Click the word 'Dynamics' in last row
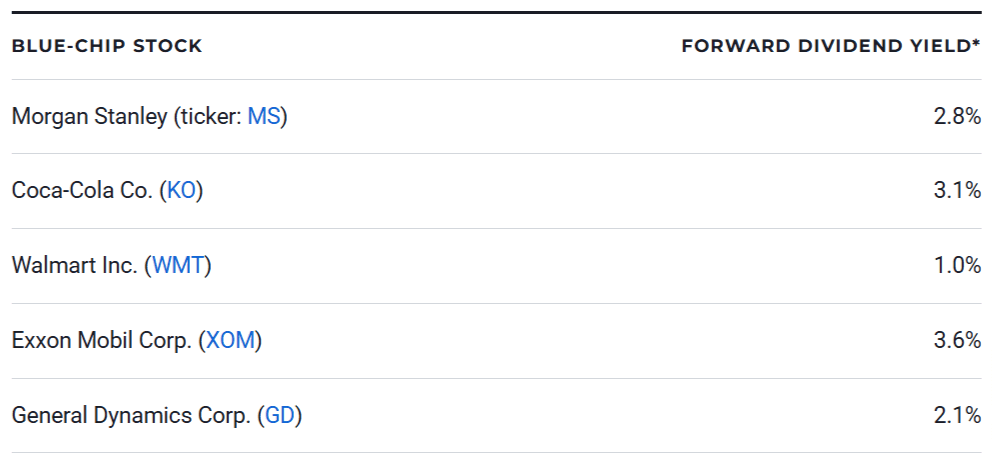The height and width of the screenshot is (476, 992). click(135, 415)
